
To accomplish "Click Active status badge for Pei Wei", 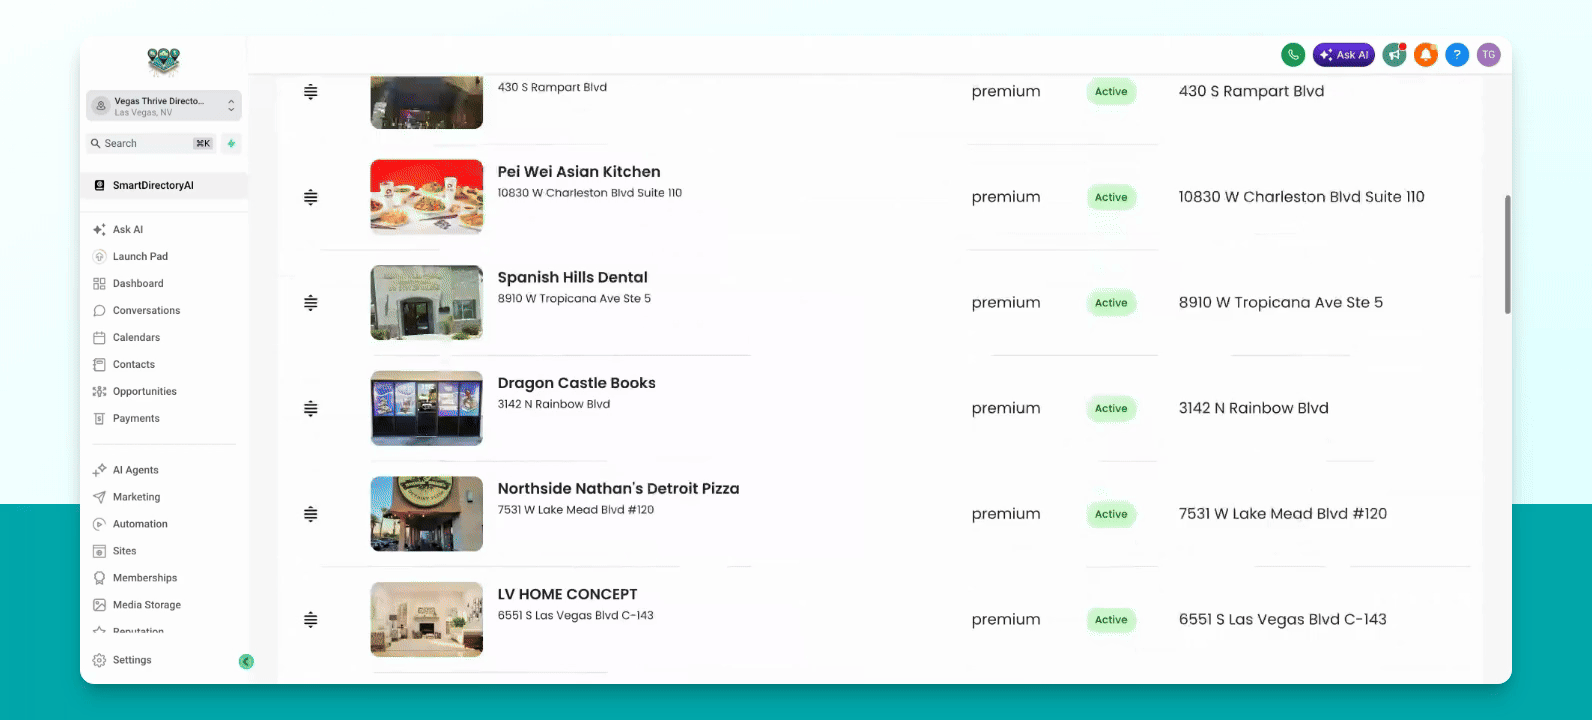I will 1111,197.
